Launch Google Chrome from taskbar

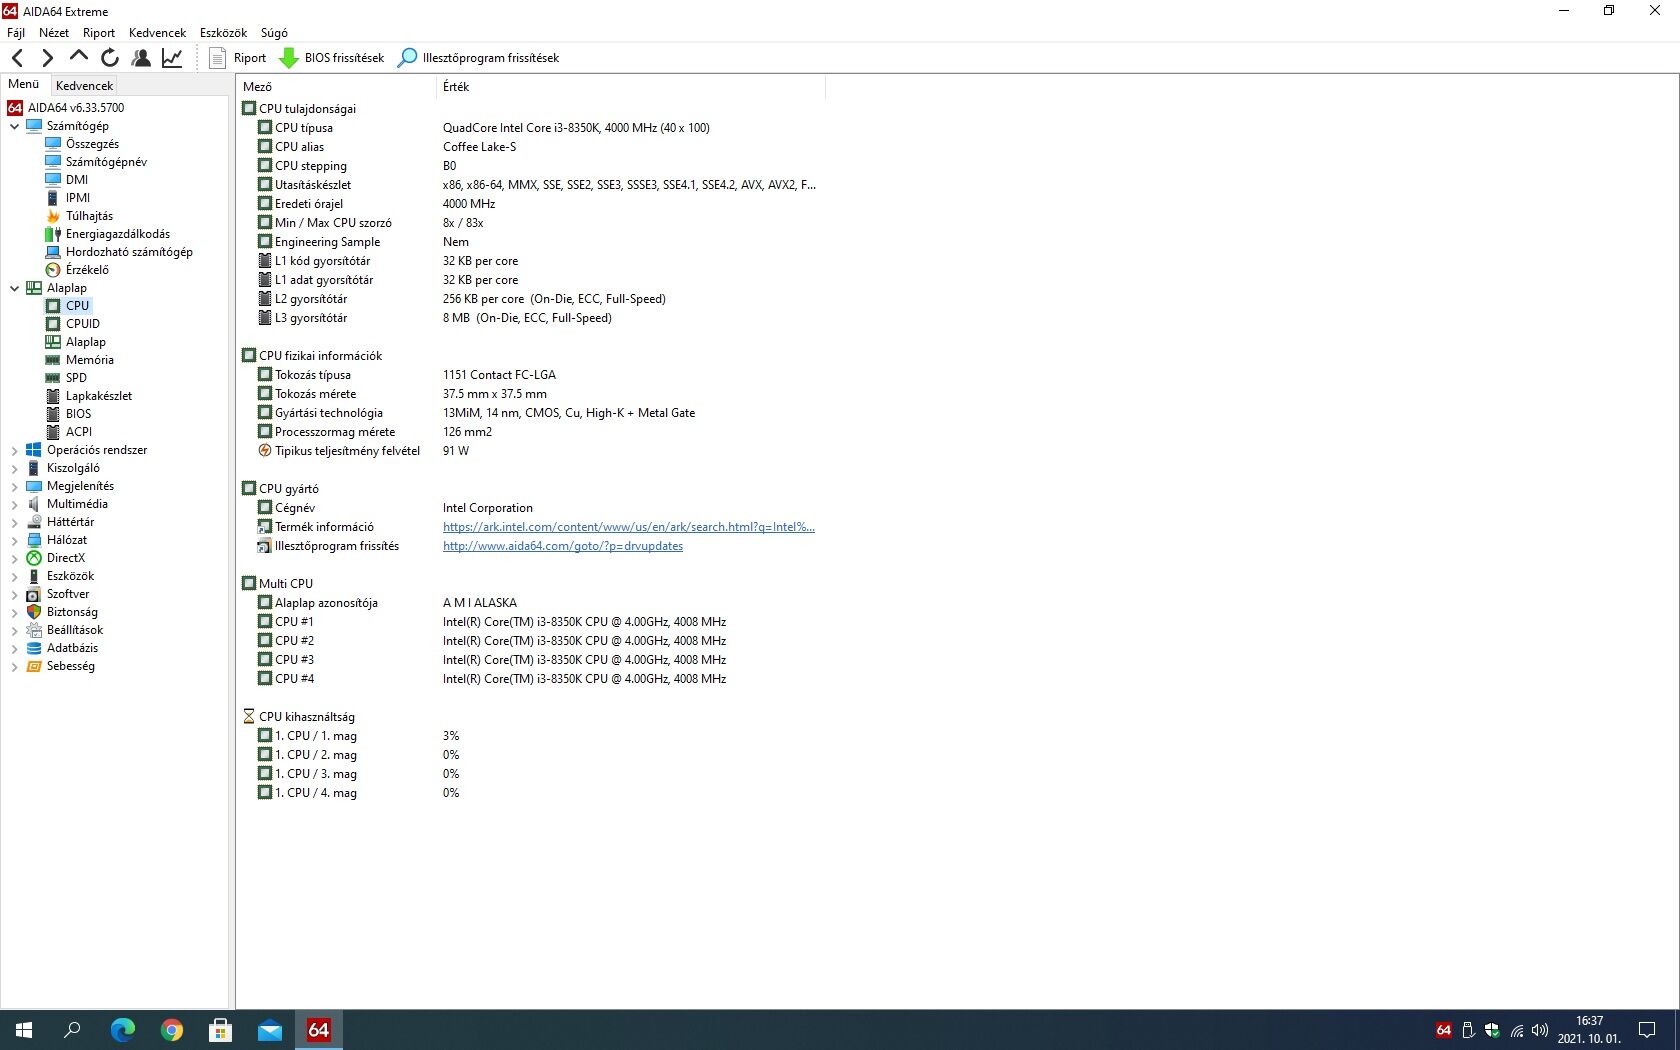[x=172, y=1030]
